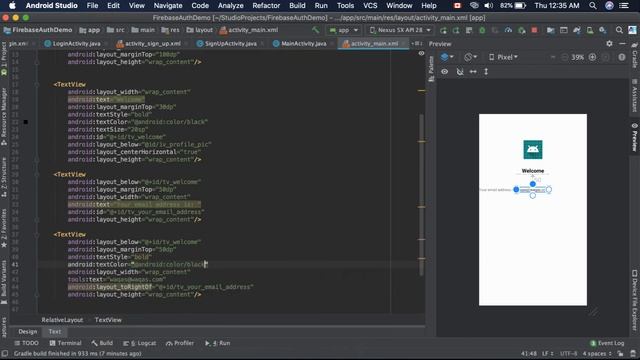Open Gradle tool window tab

coord(635,55)
